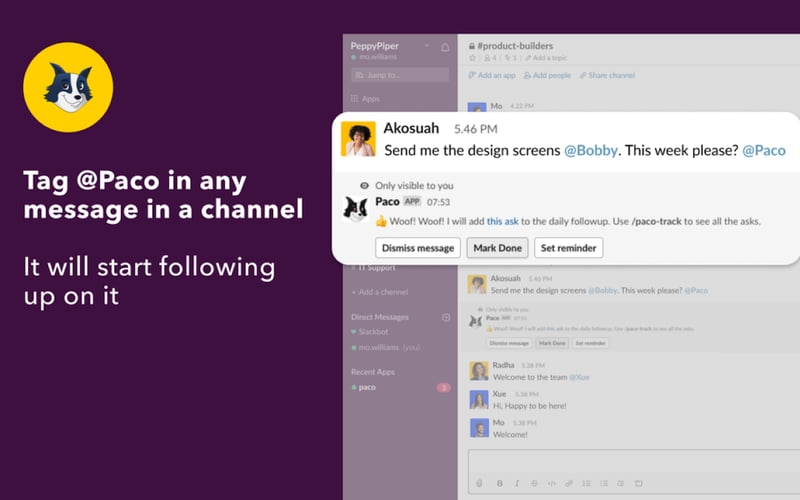Screen dimensions: 800x500
Task: Click Add an app link
Action: pyautogui.click(x=492, y=76)
